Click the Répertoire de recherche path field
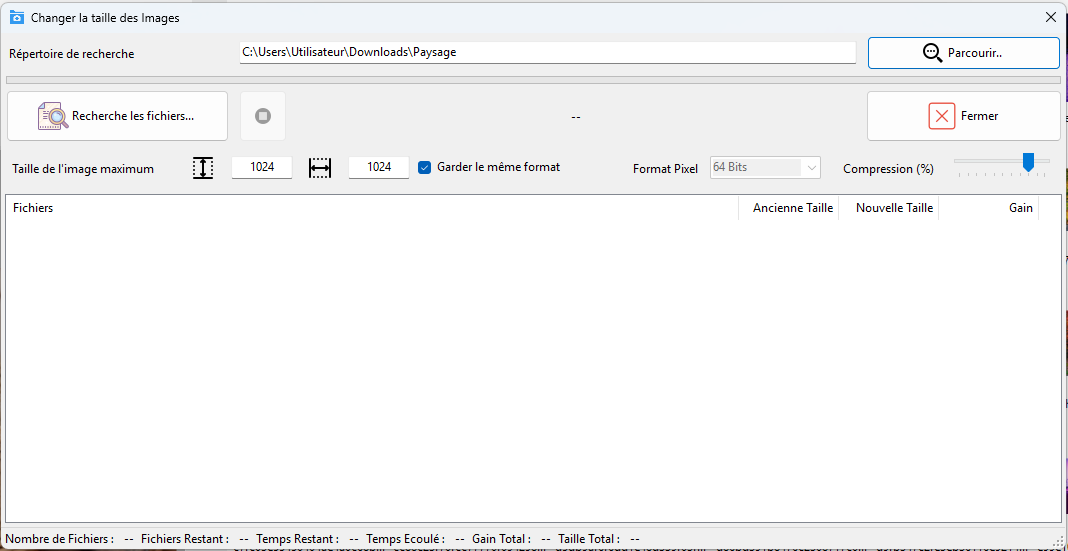 [x=547, y=52]
